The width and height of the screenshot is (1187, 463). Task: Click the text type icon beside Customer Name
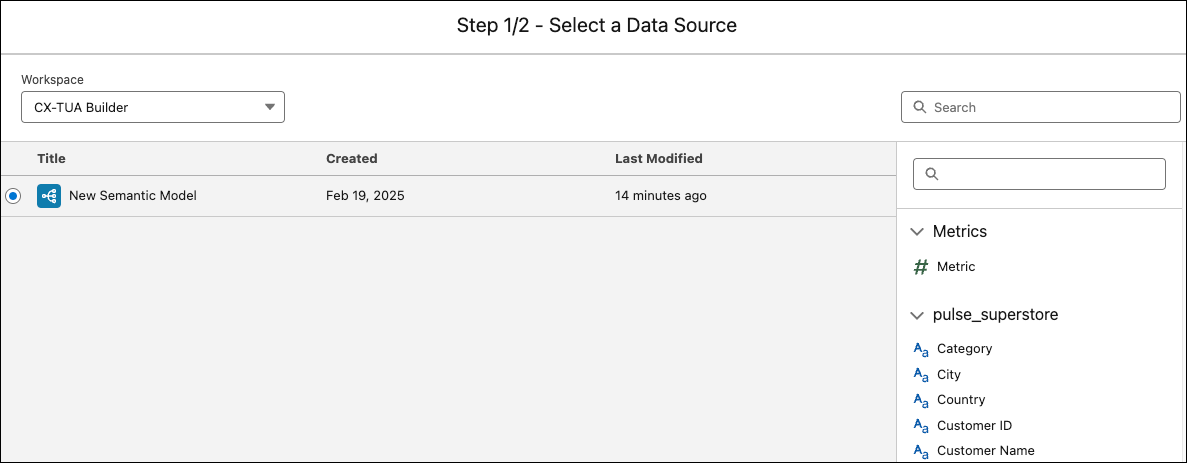921,452
